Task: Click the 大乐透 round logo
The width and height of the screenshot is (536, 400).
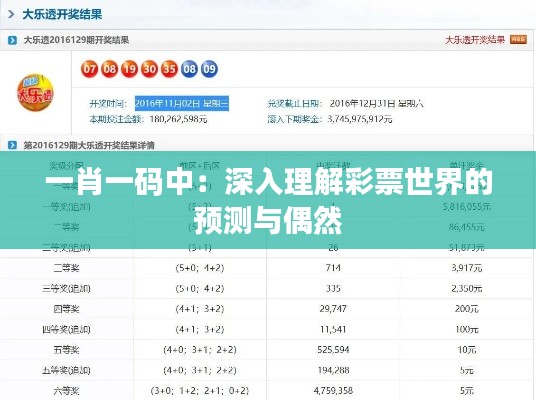Action: [x=35, y=93]
